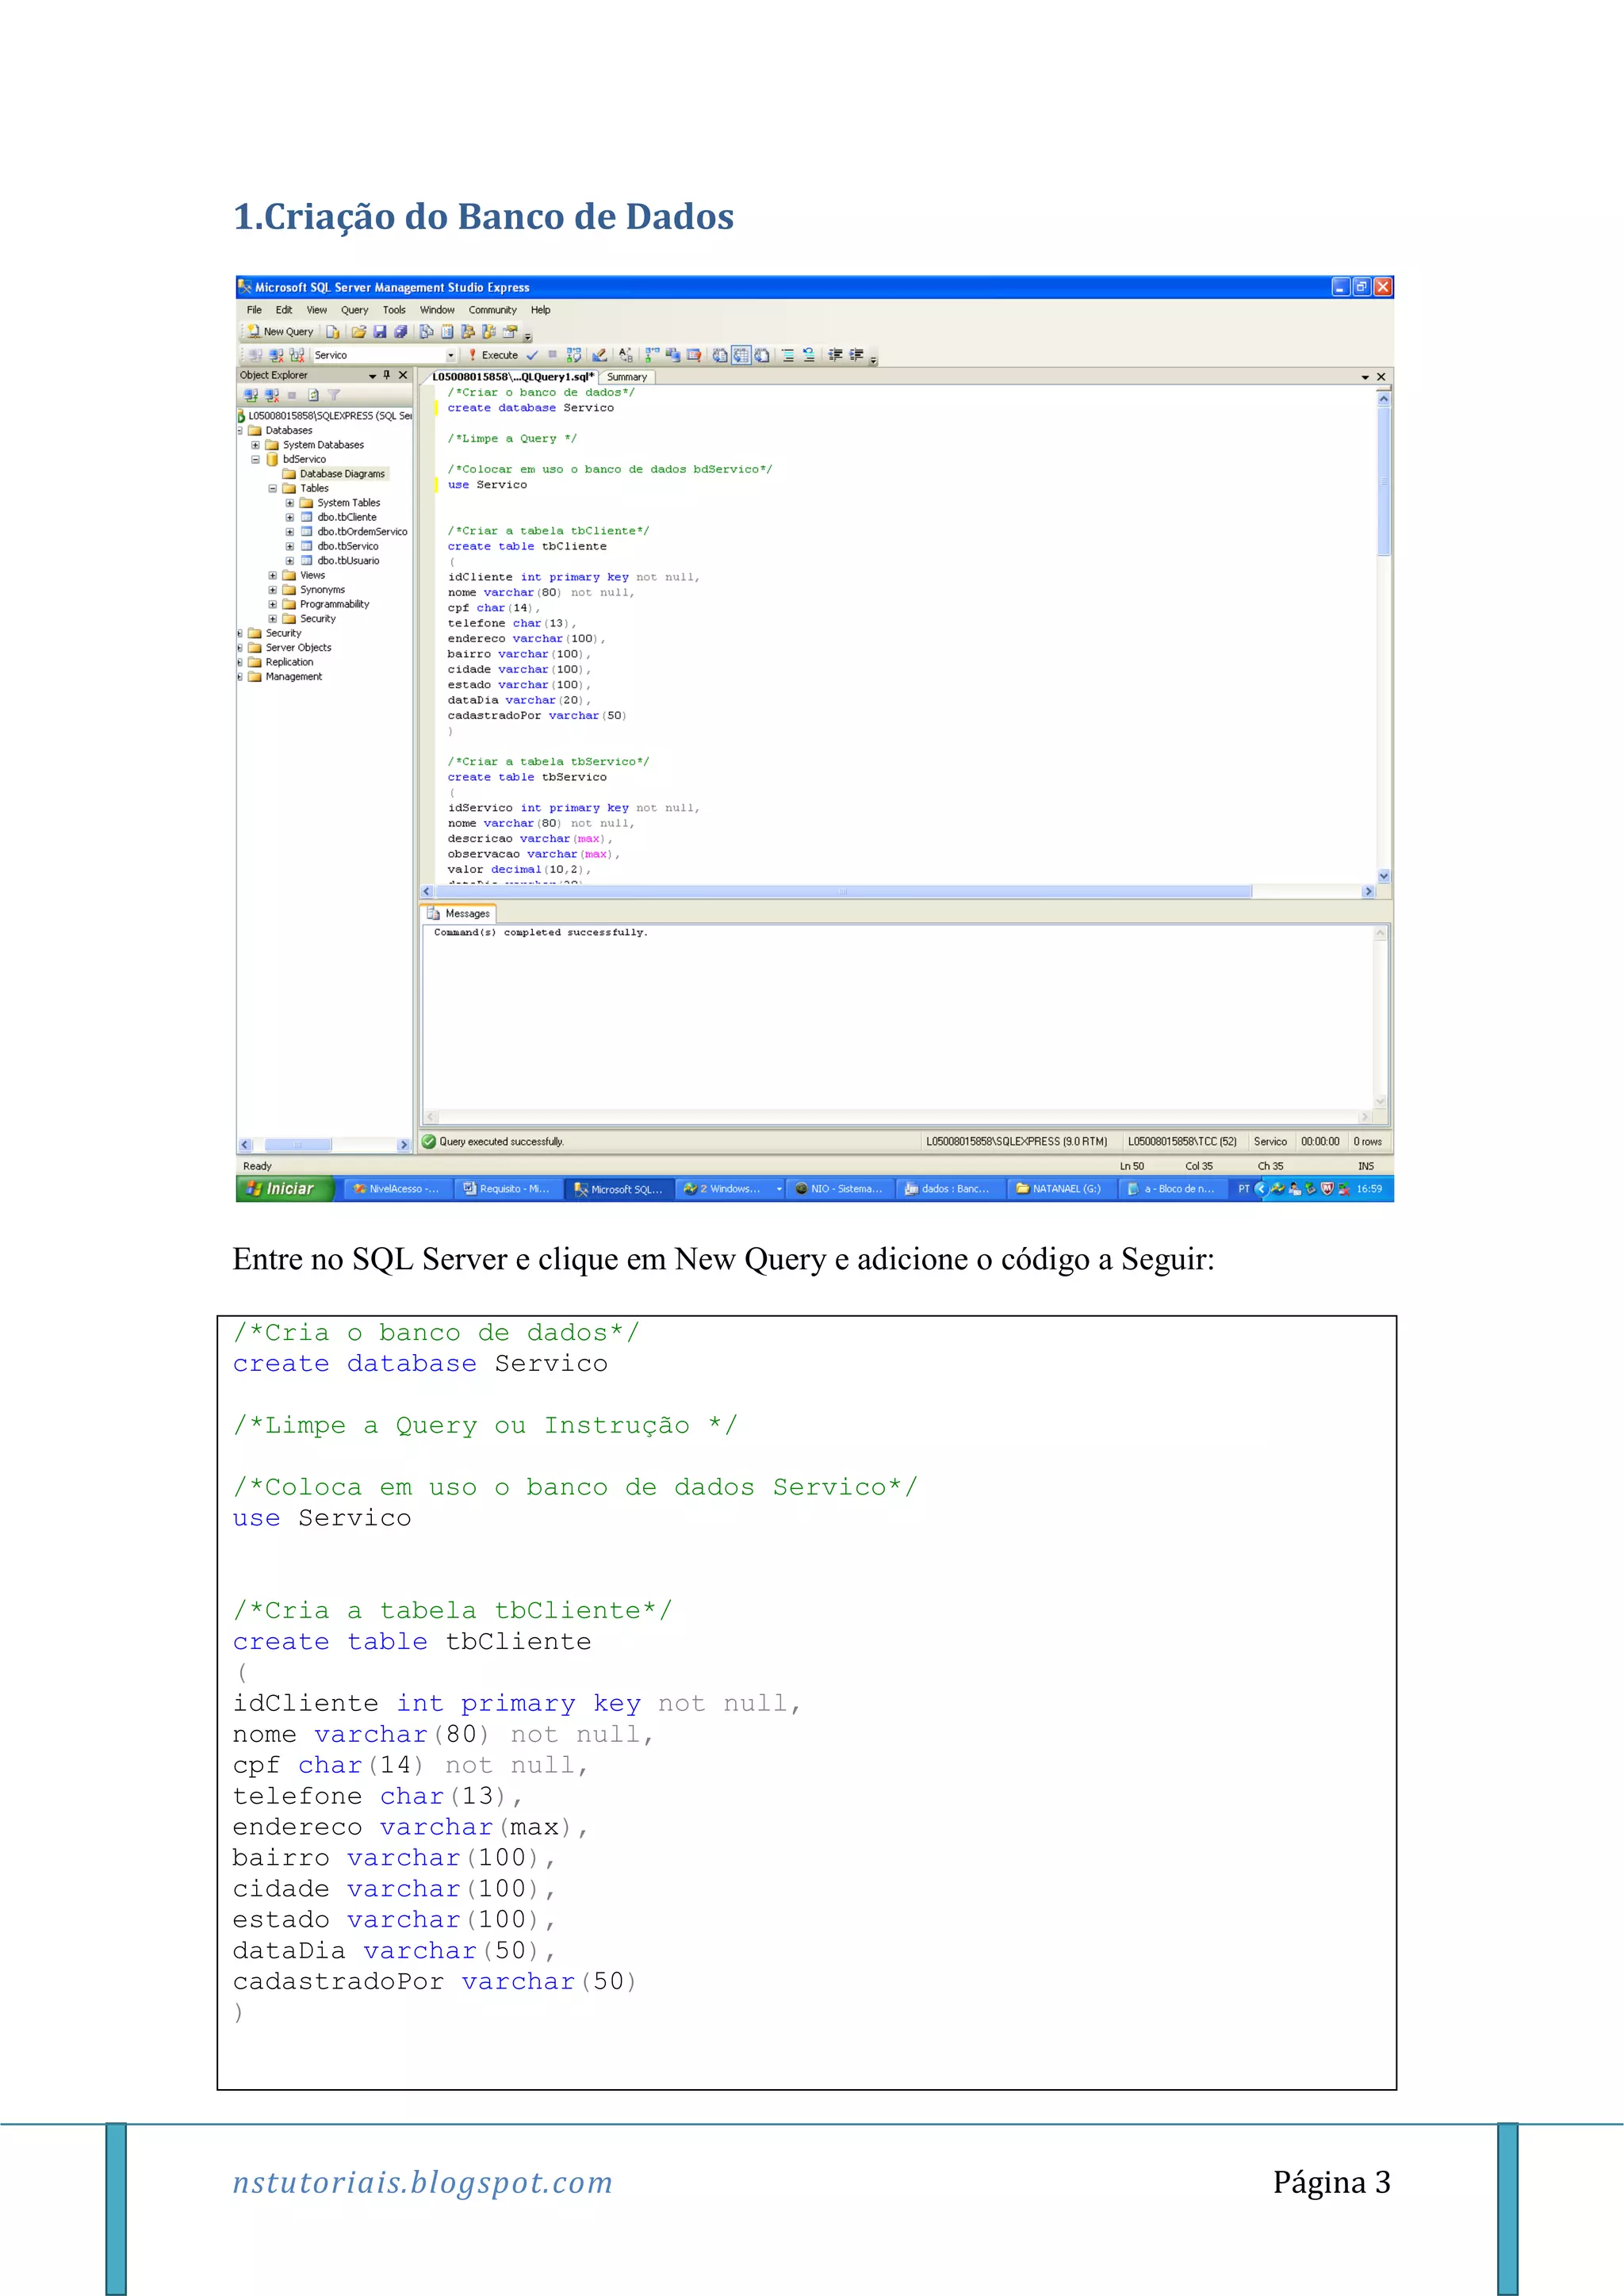Open the Community menu
The width and height of the screenshot is (1624, 2296).
pyautogui.click(x=493, y=310)
